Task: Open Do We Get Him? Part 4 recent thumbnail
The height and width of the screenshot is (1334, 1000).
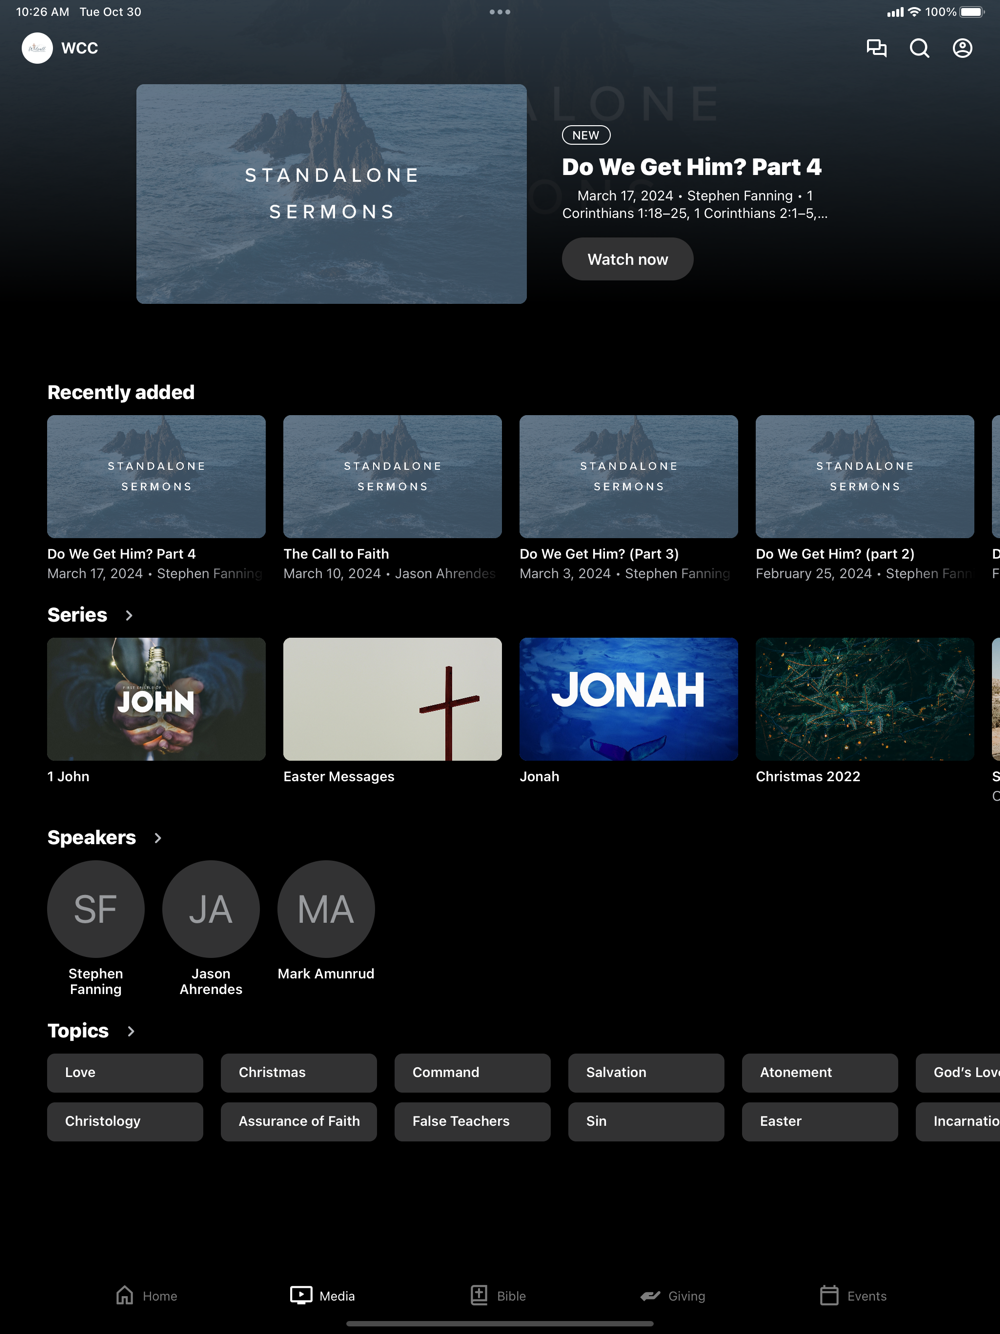Action: (156, 477)
